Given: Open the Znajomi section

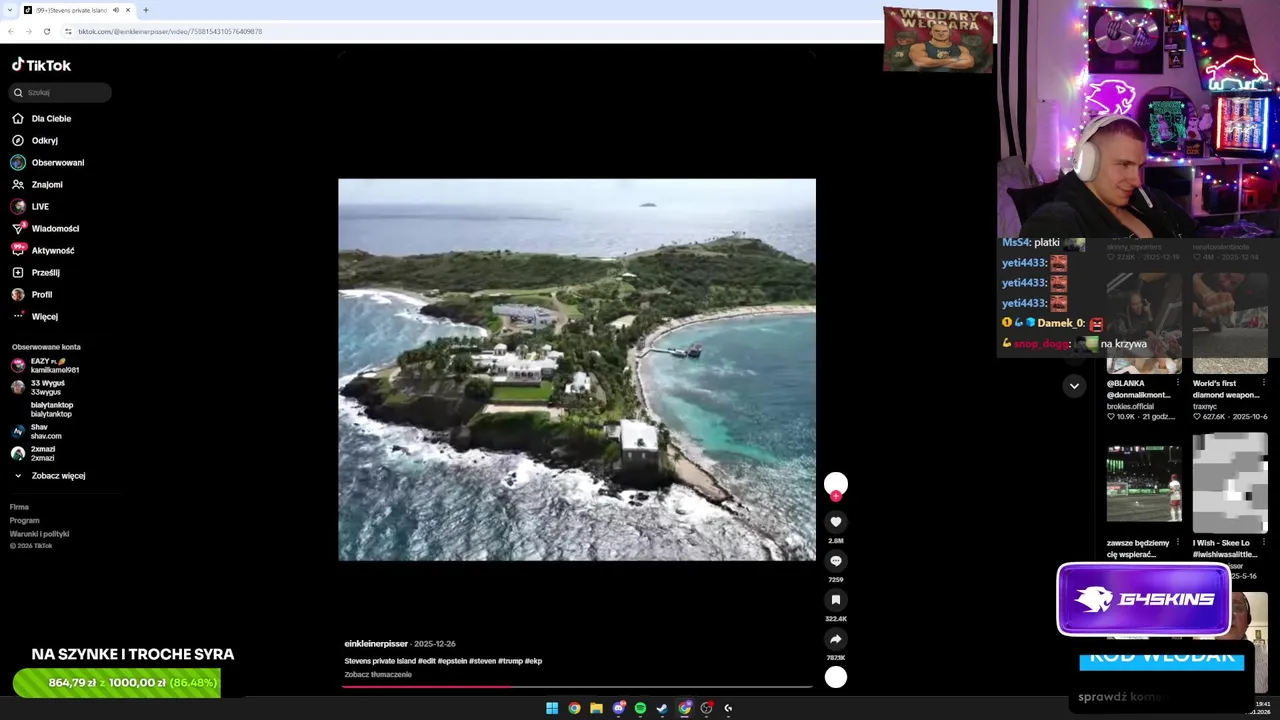Looking at the screenshot, I should click(37, 184).
